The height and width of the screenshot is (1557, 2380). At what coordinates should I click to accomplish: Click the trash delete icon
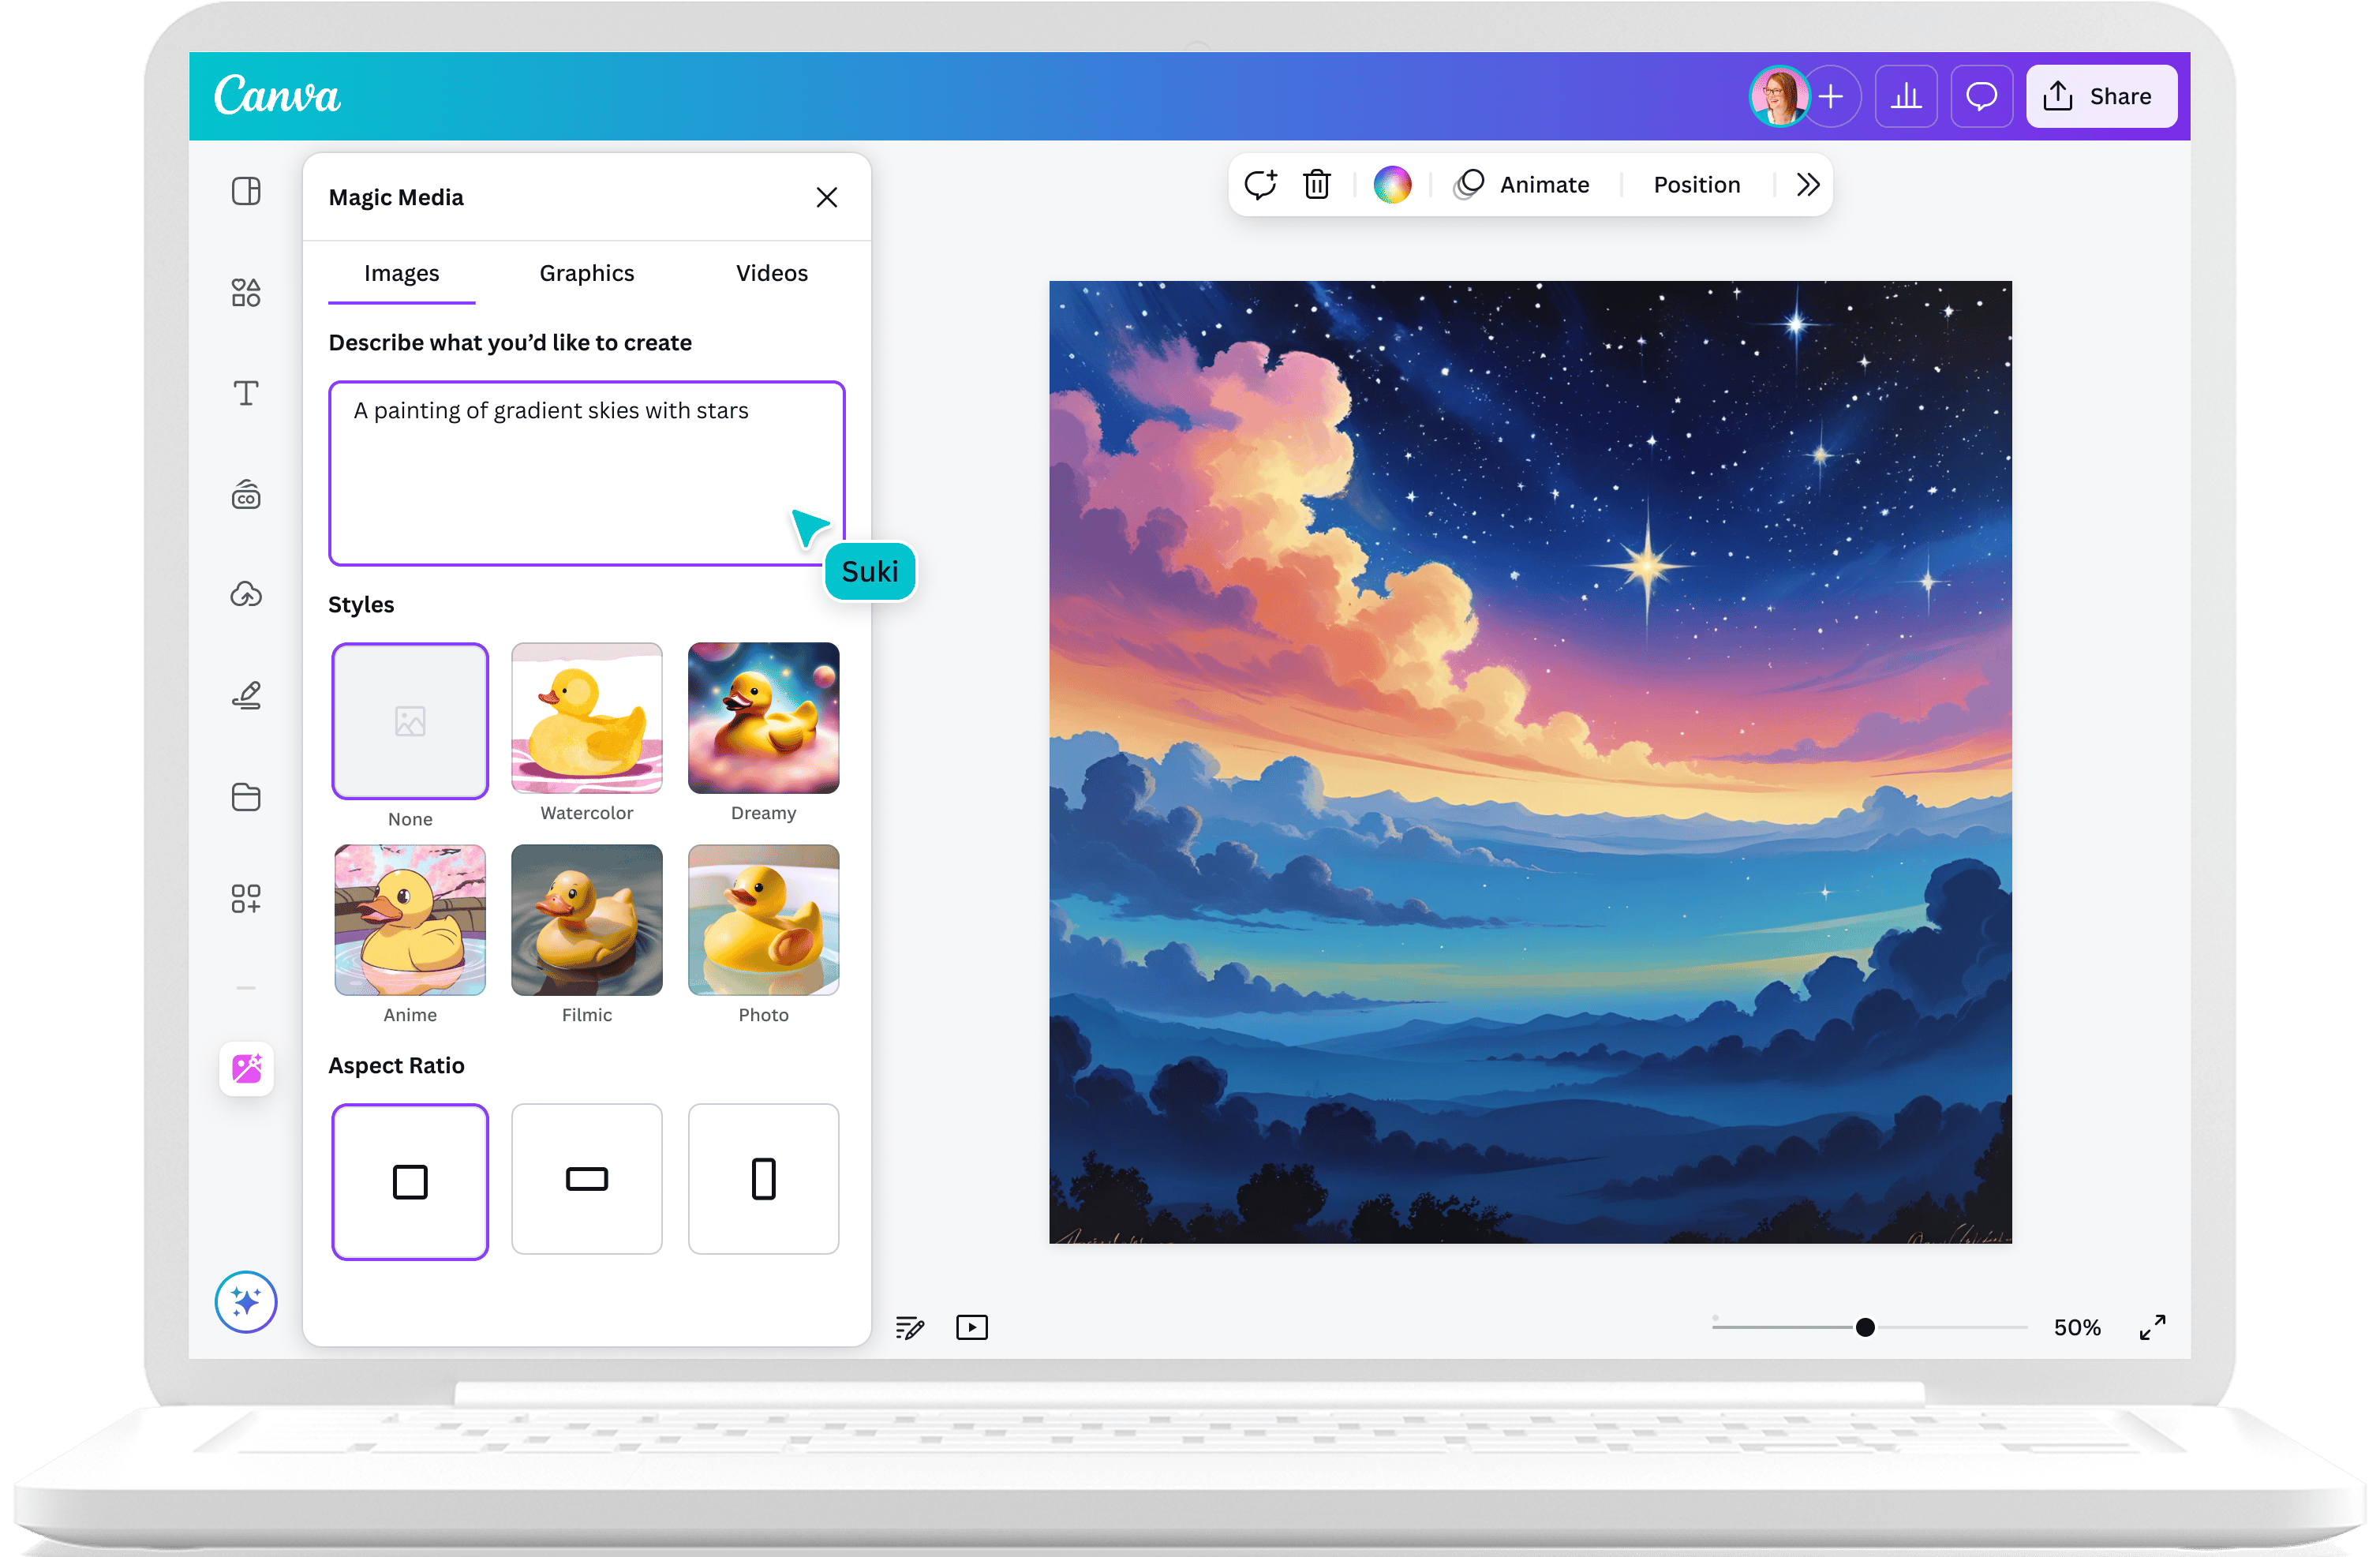(1316, 185)
